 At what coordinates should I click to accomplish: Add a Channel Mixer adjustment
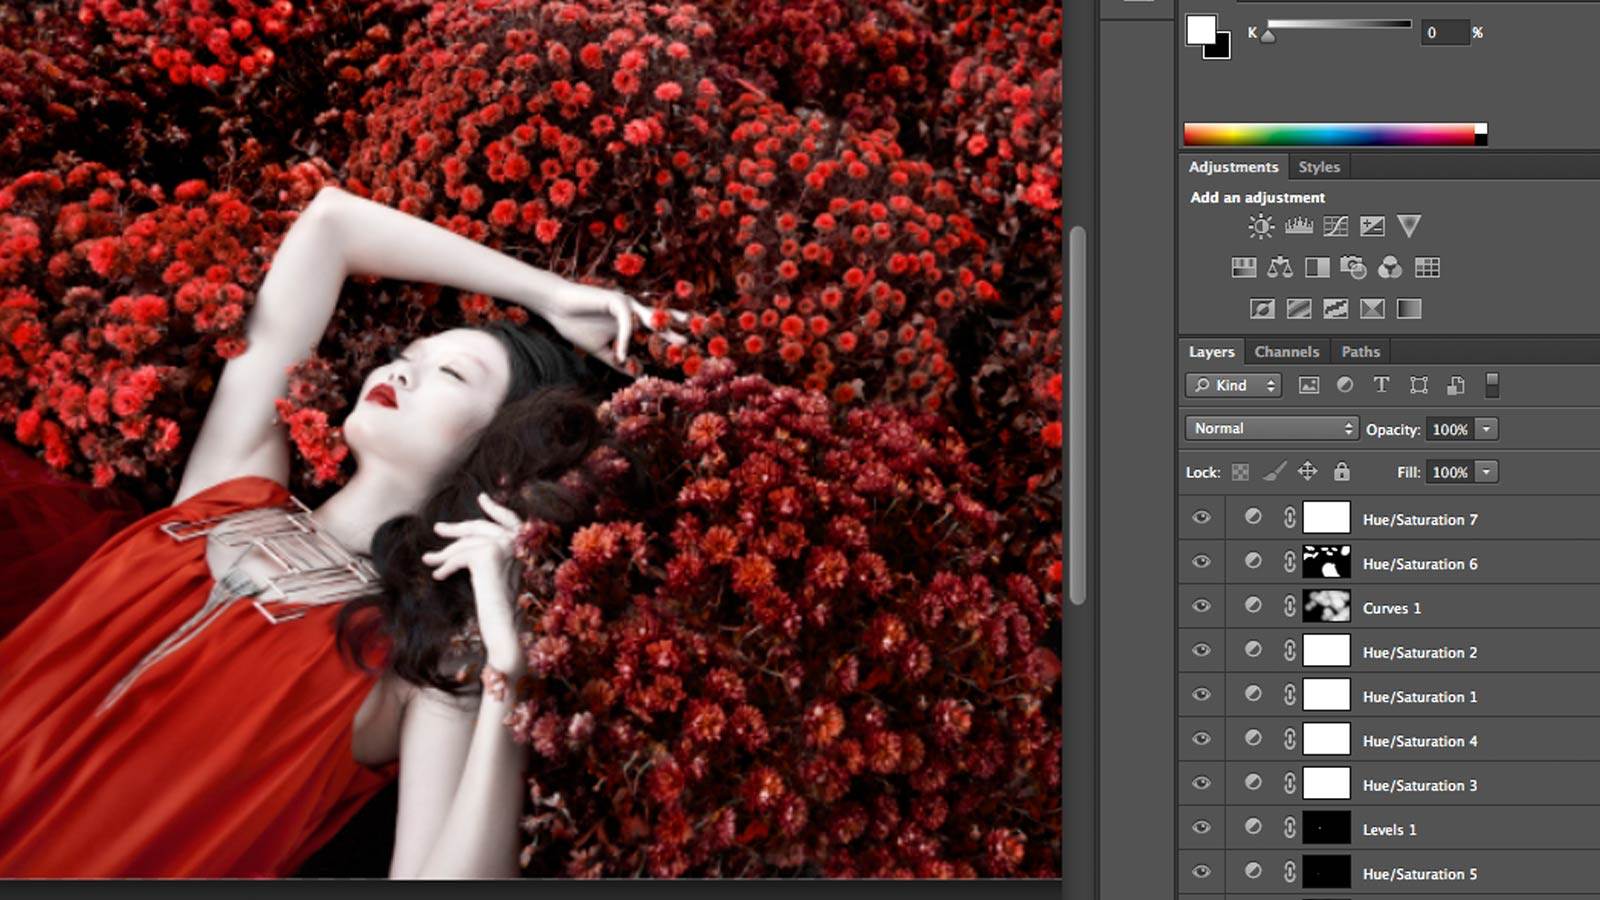[x=1390, y=268]
